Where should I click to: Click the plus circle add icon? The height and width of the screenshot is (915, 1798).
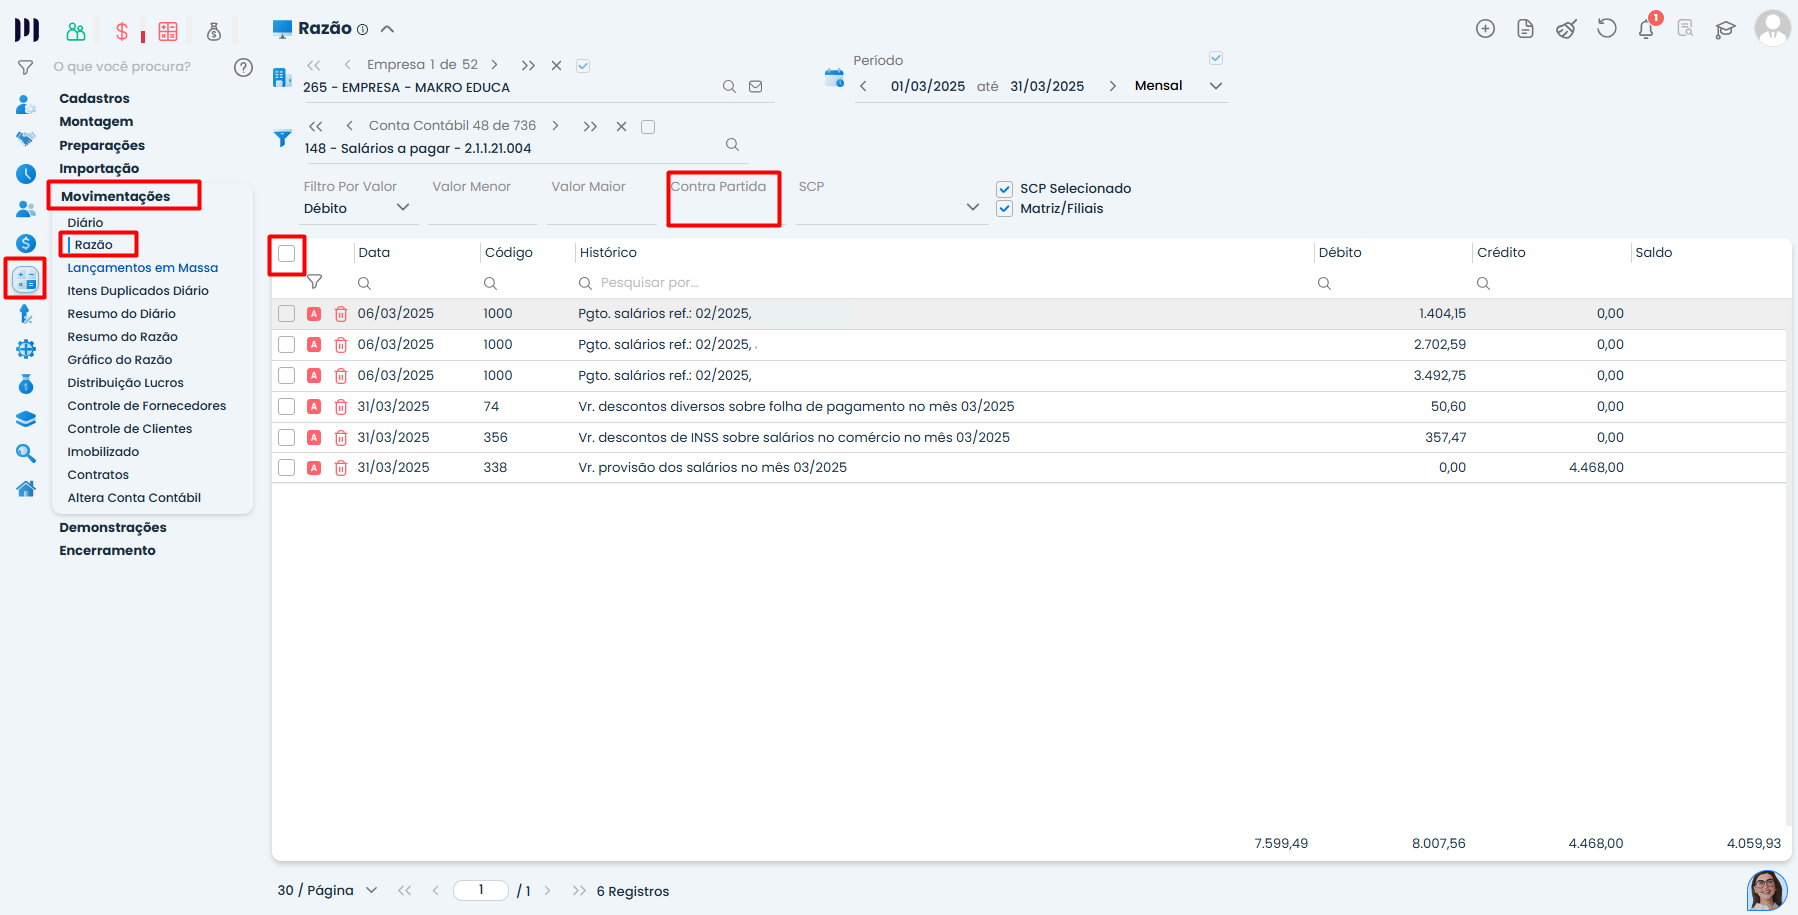tap(1485, 29)
